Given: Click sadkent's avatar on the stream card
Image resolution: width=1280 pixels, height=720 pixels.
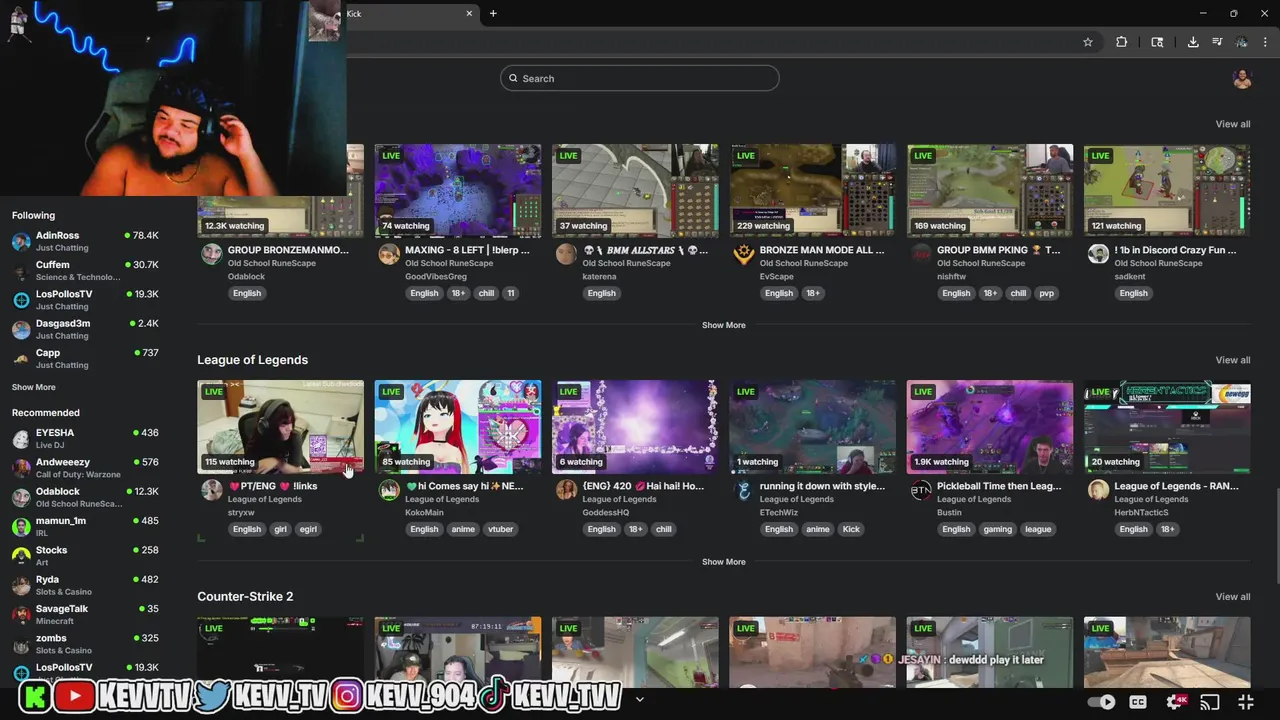Looking at the screenshot, I should tap(1098, 254).
